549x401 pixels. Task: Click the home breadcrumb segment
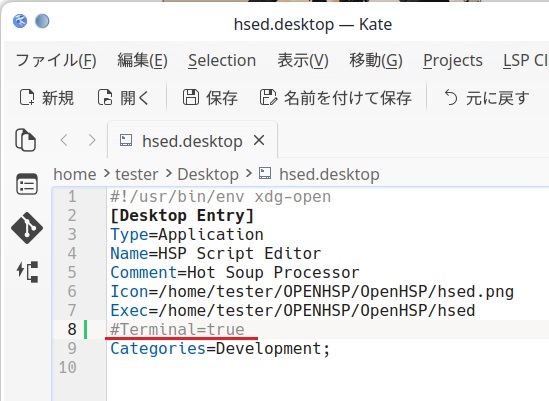coord(75,174)
